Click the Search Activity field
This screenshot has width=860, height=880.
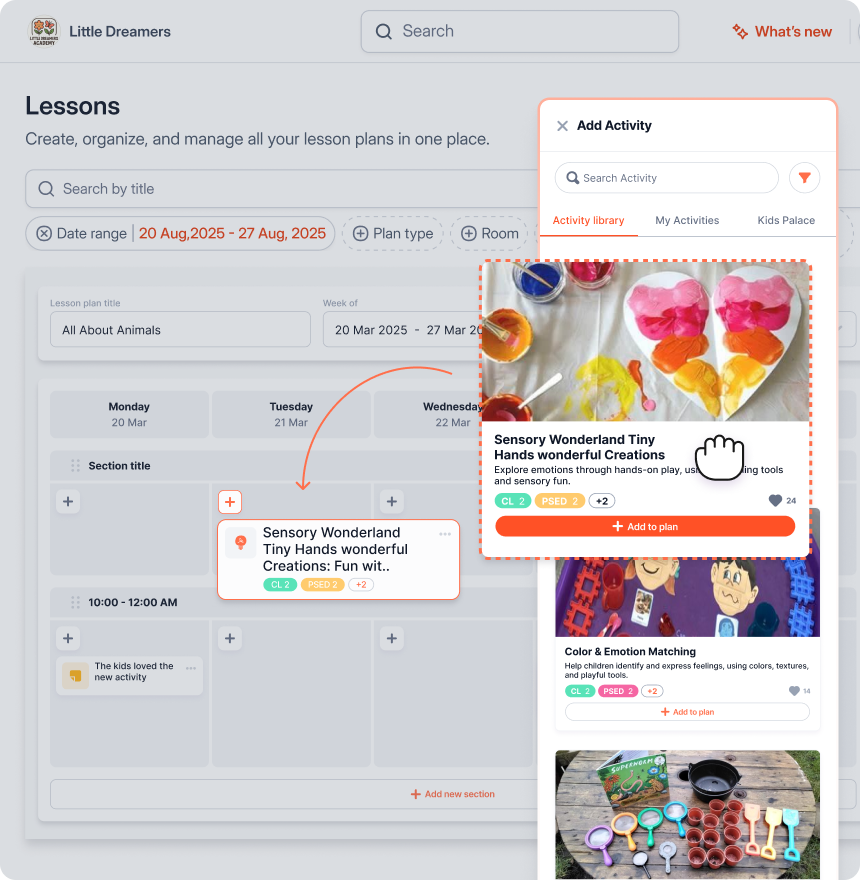(x=666, y=178)
